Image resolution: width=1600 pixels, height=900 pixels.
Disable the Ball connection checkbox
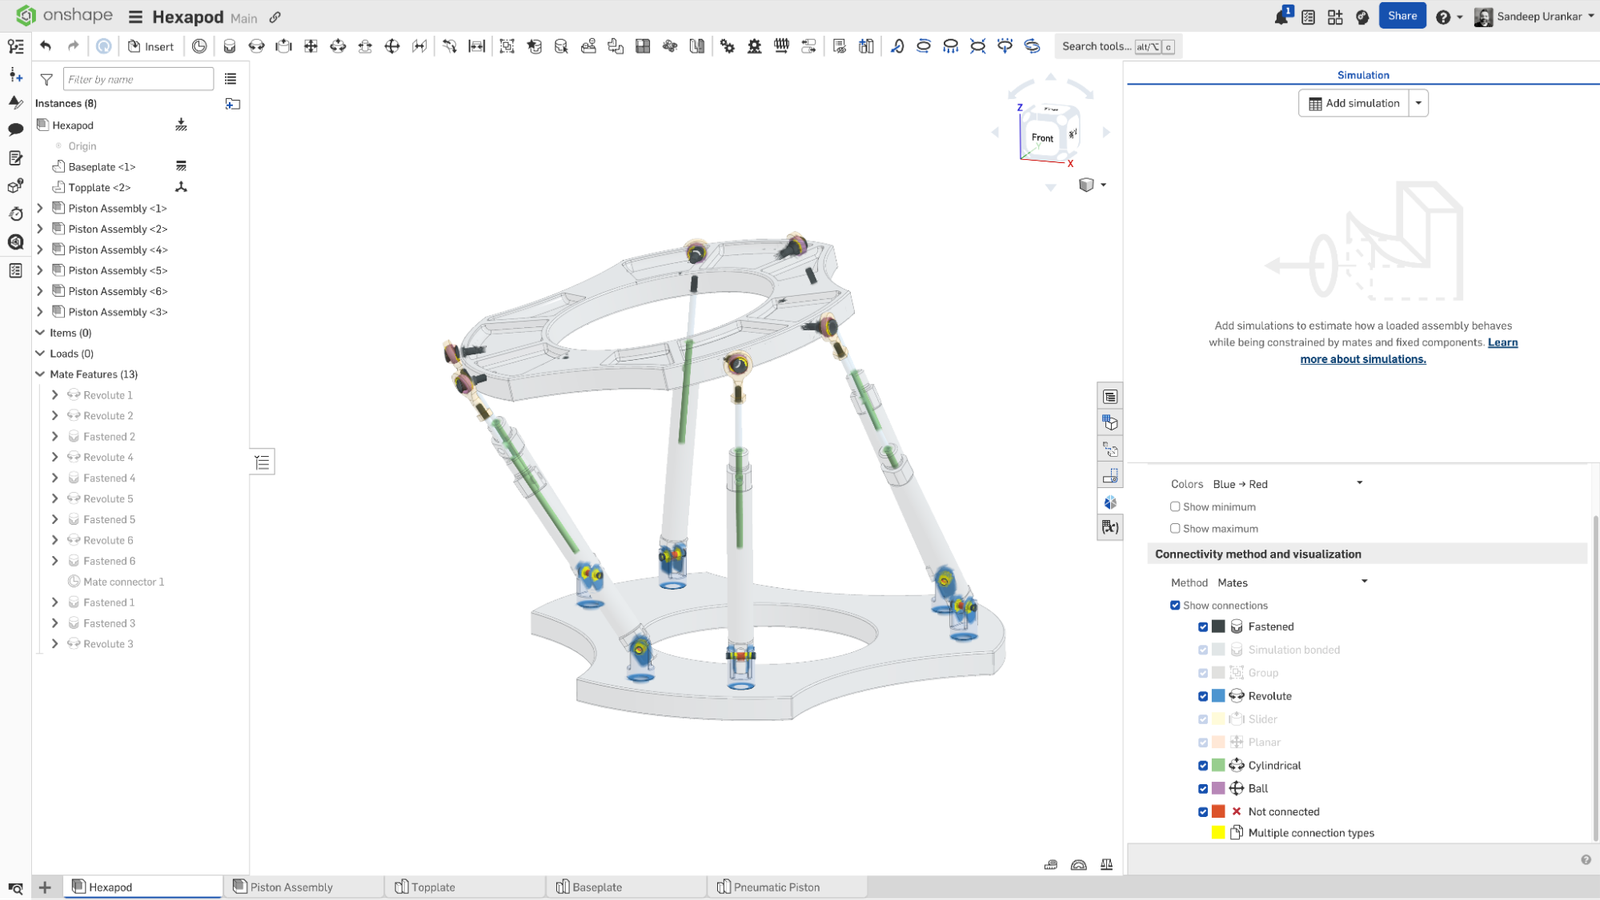pos(1203,788)
